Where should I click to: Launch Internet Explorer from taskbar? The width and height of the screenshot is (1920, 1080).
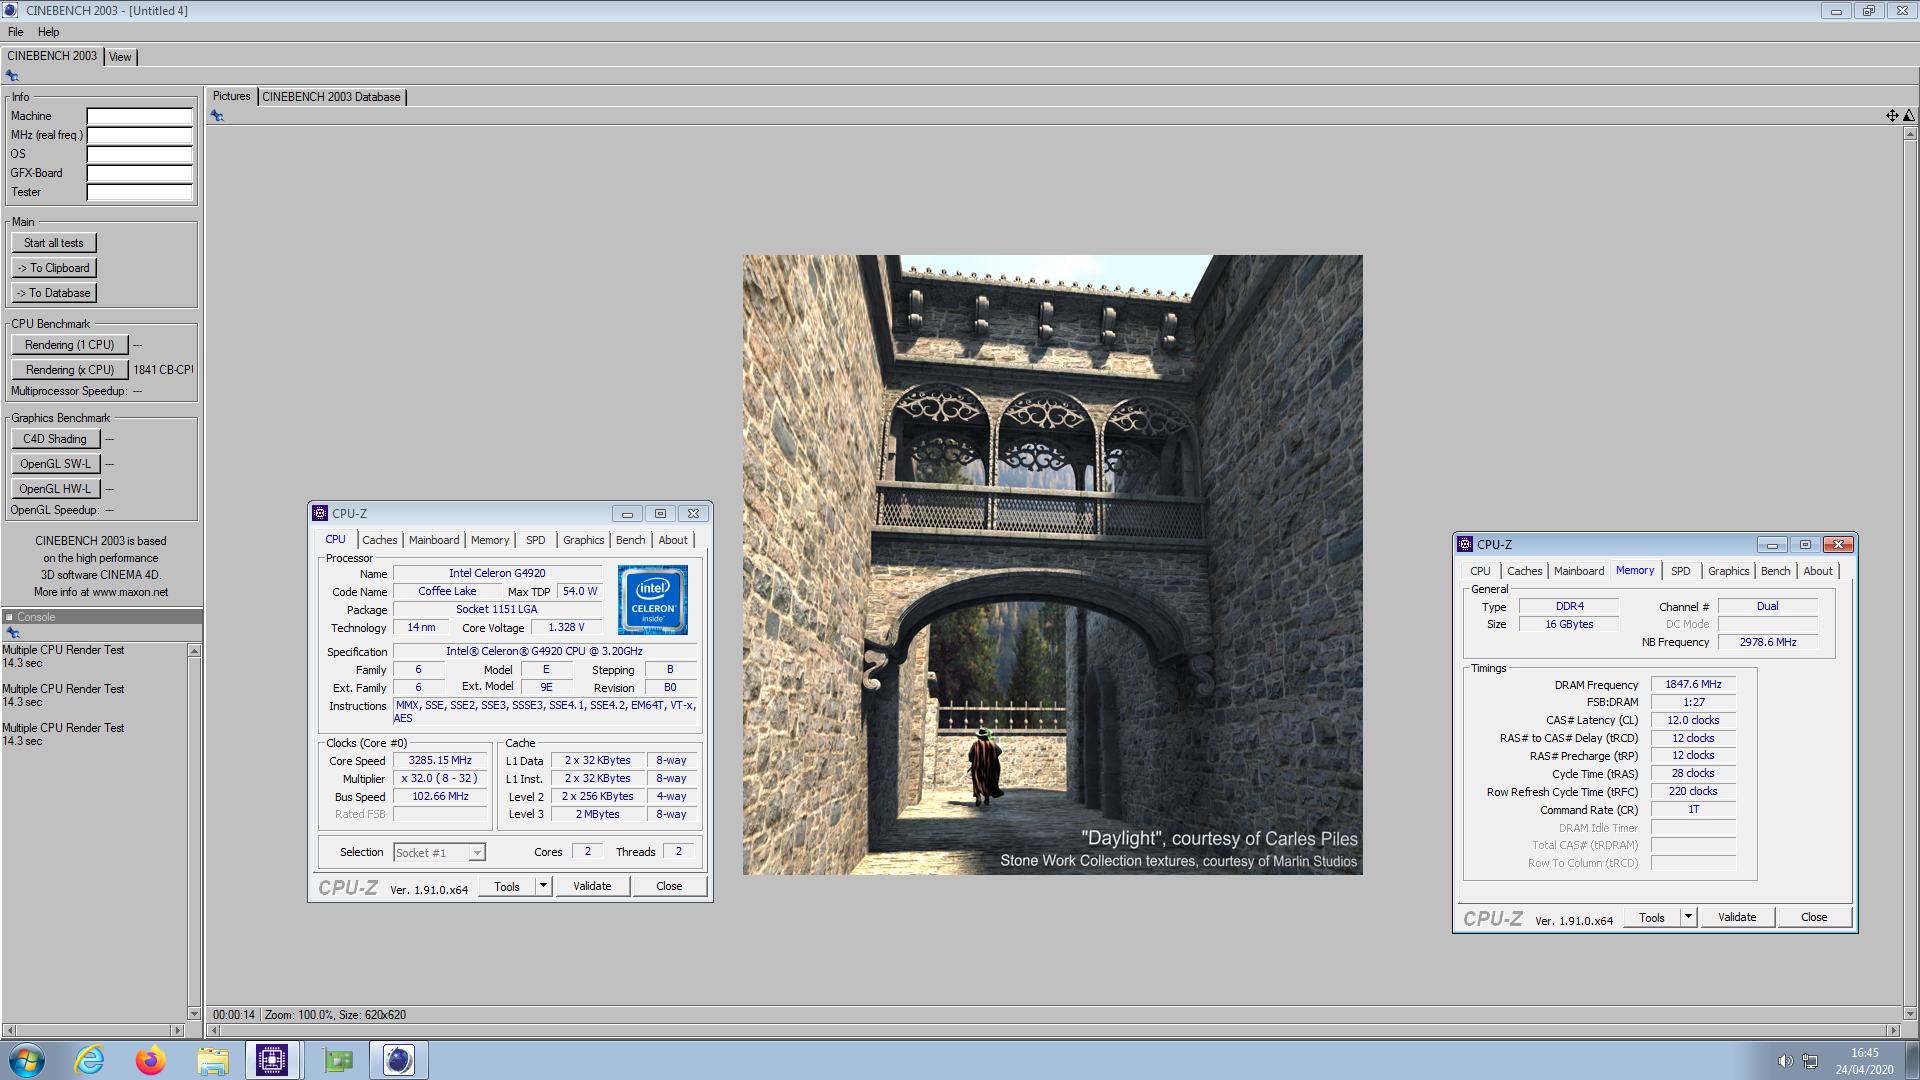(90, 1060)
